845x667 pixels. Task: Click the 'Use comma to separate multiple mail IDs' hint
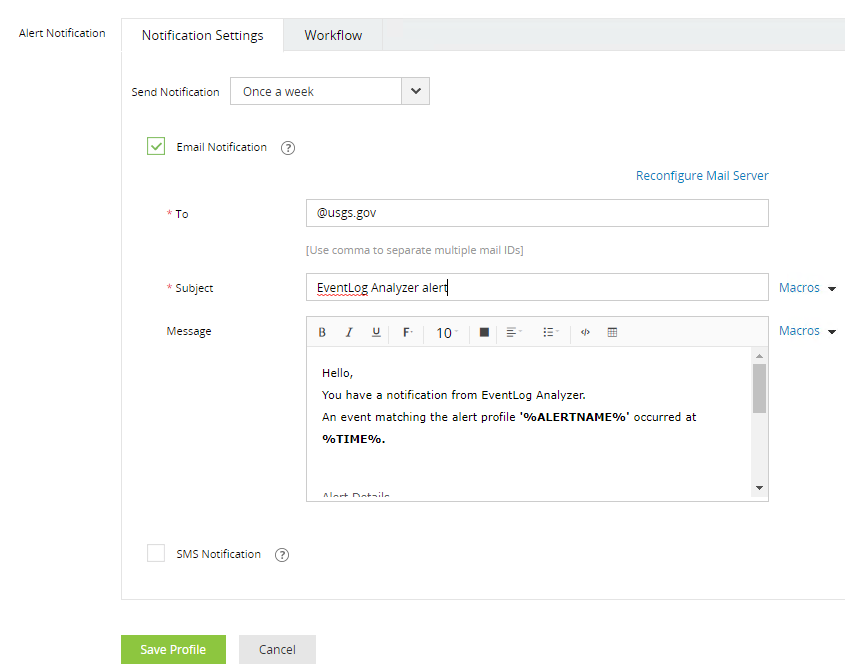pos(414,250)
